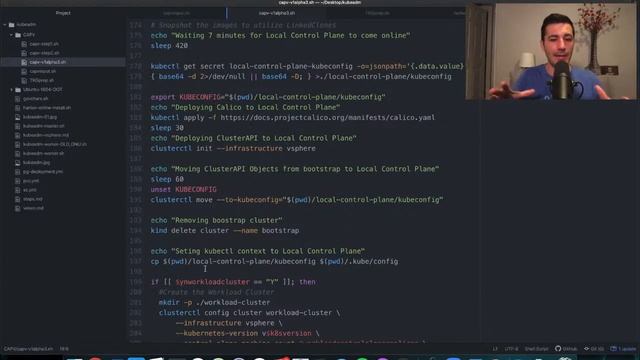
Task: Click image icon beside kubeadm.jpg
Action: pyautogui.click(x=18, y=162)
